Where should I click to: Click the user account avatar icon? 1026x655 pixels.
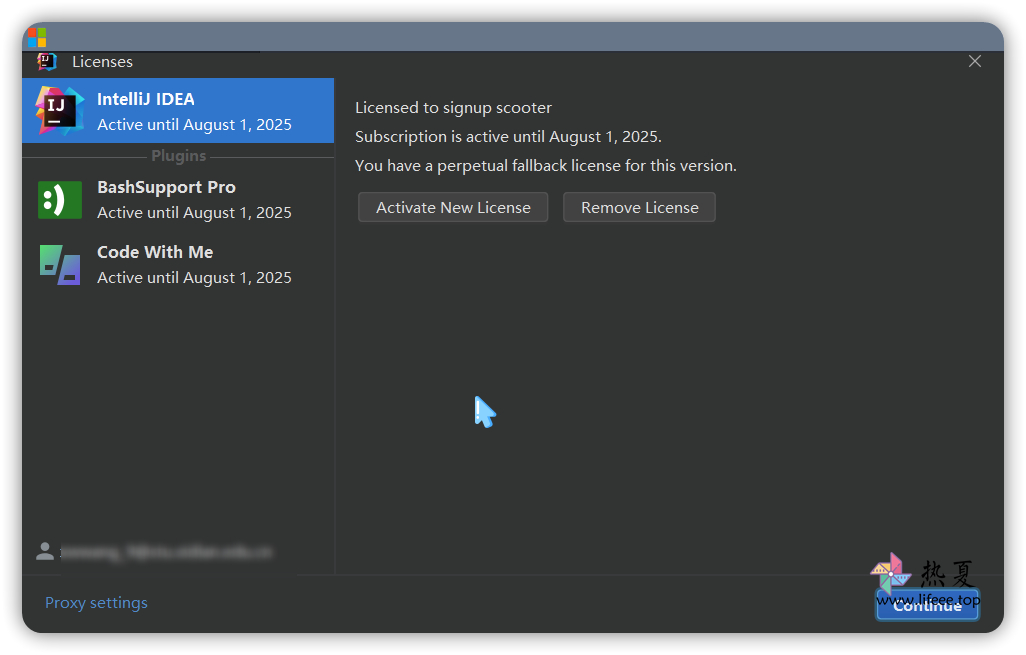(45, 551)
